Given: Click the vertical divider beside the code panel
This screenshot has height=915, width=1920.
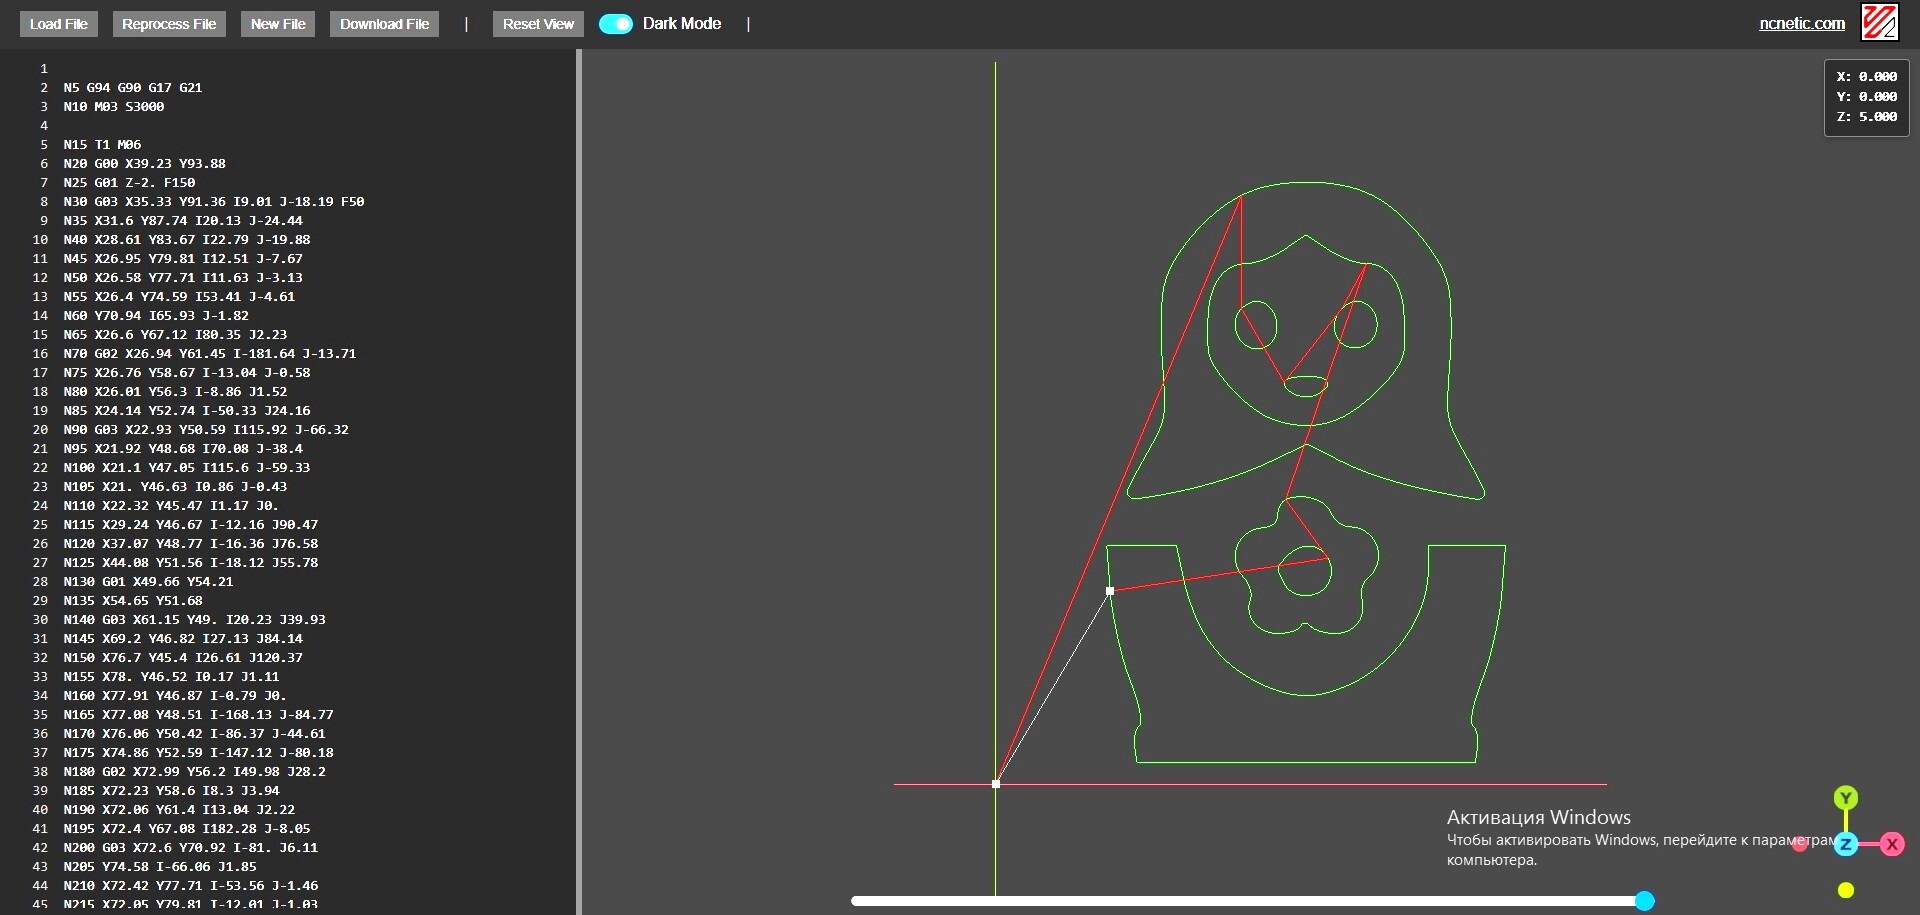Looking at the screenshot, I should pyautogui.click(x=578, y=480).
